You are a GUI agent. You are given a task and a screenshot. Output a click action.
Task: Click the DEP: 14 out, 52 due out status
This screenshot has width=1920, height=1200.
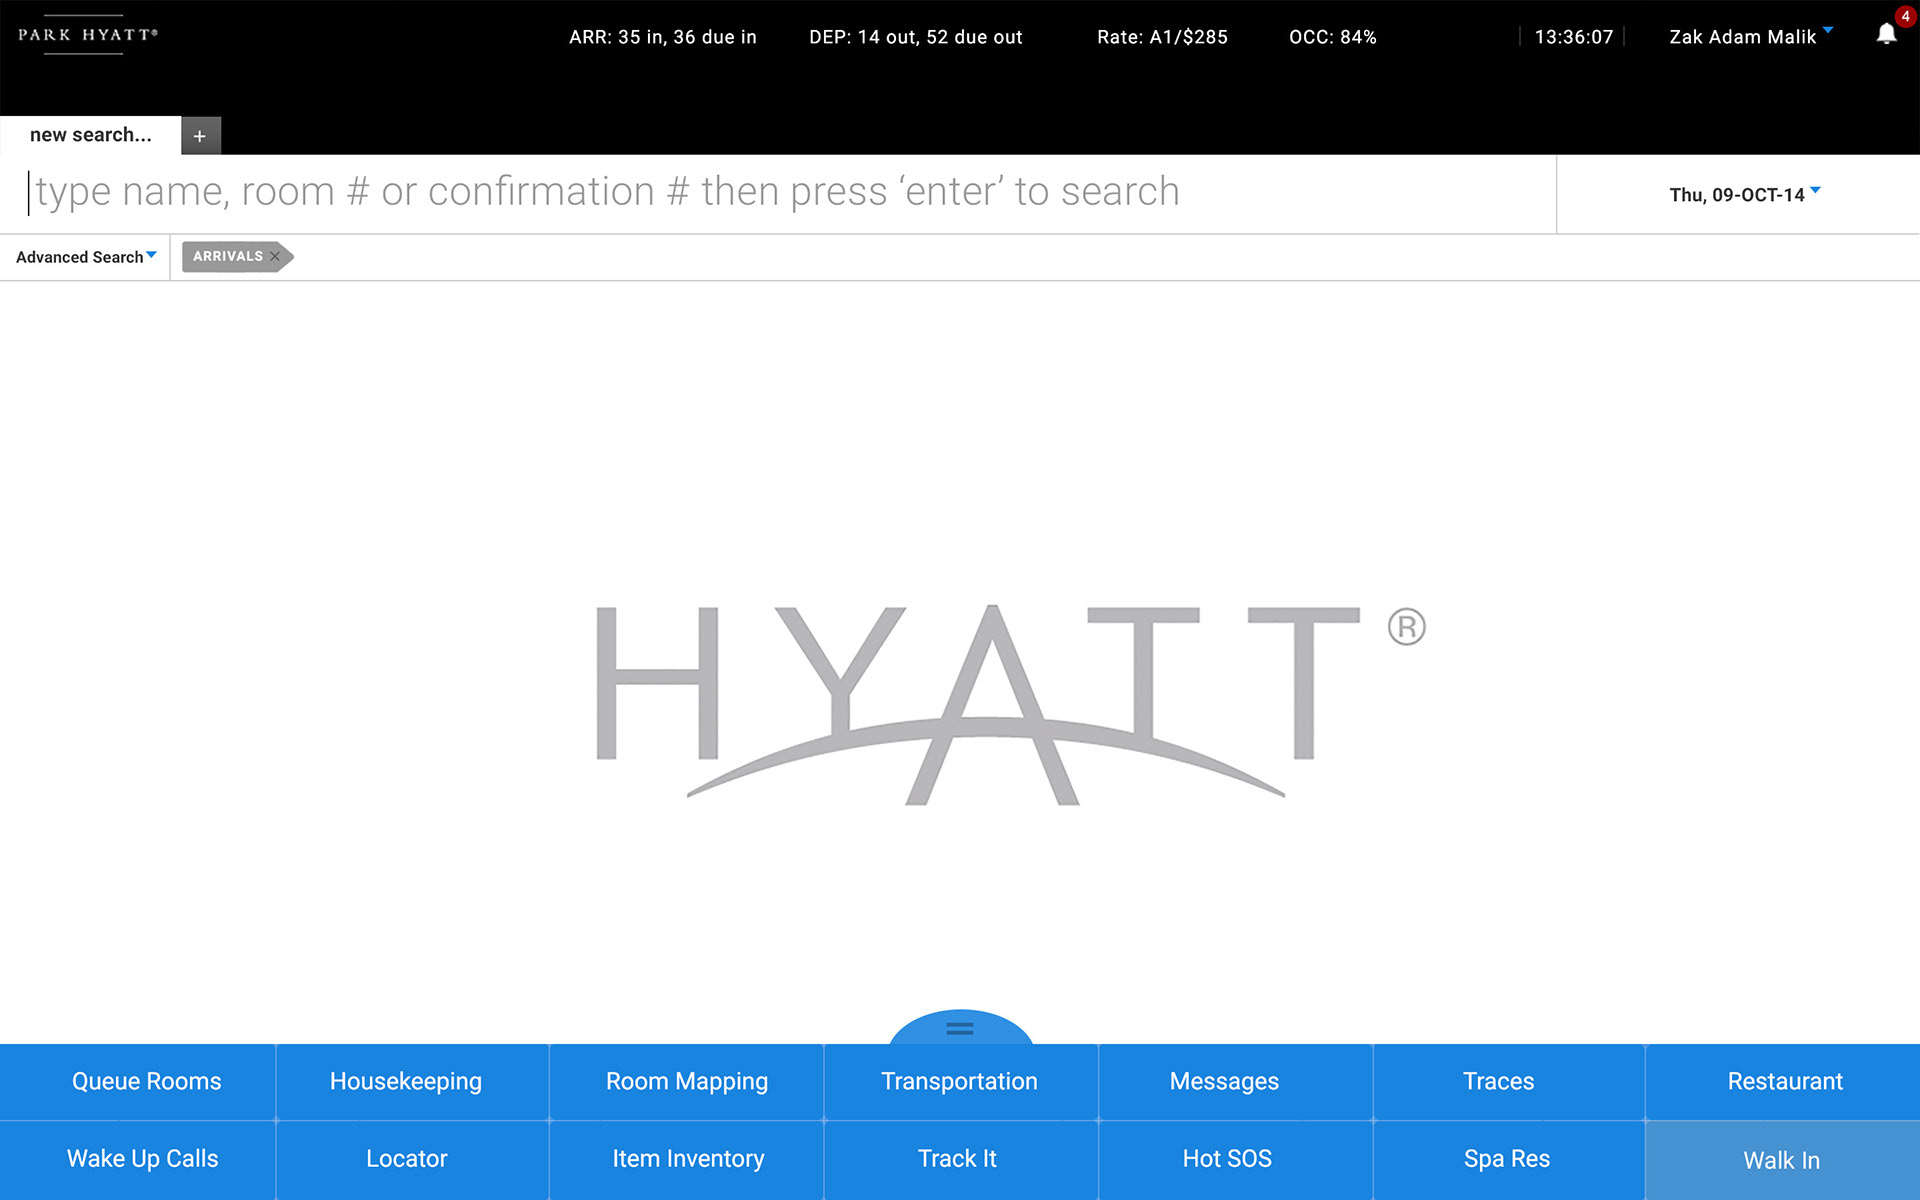(916, 37)
